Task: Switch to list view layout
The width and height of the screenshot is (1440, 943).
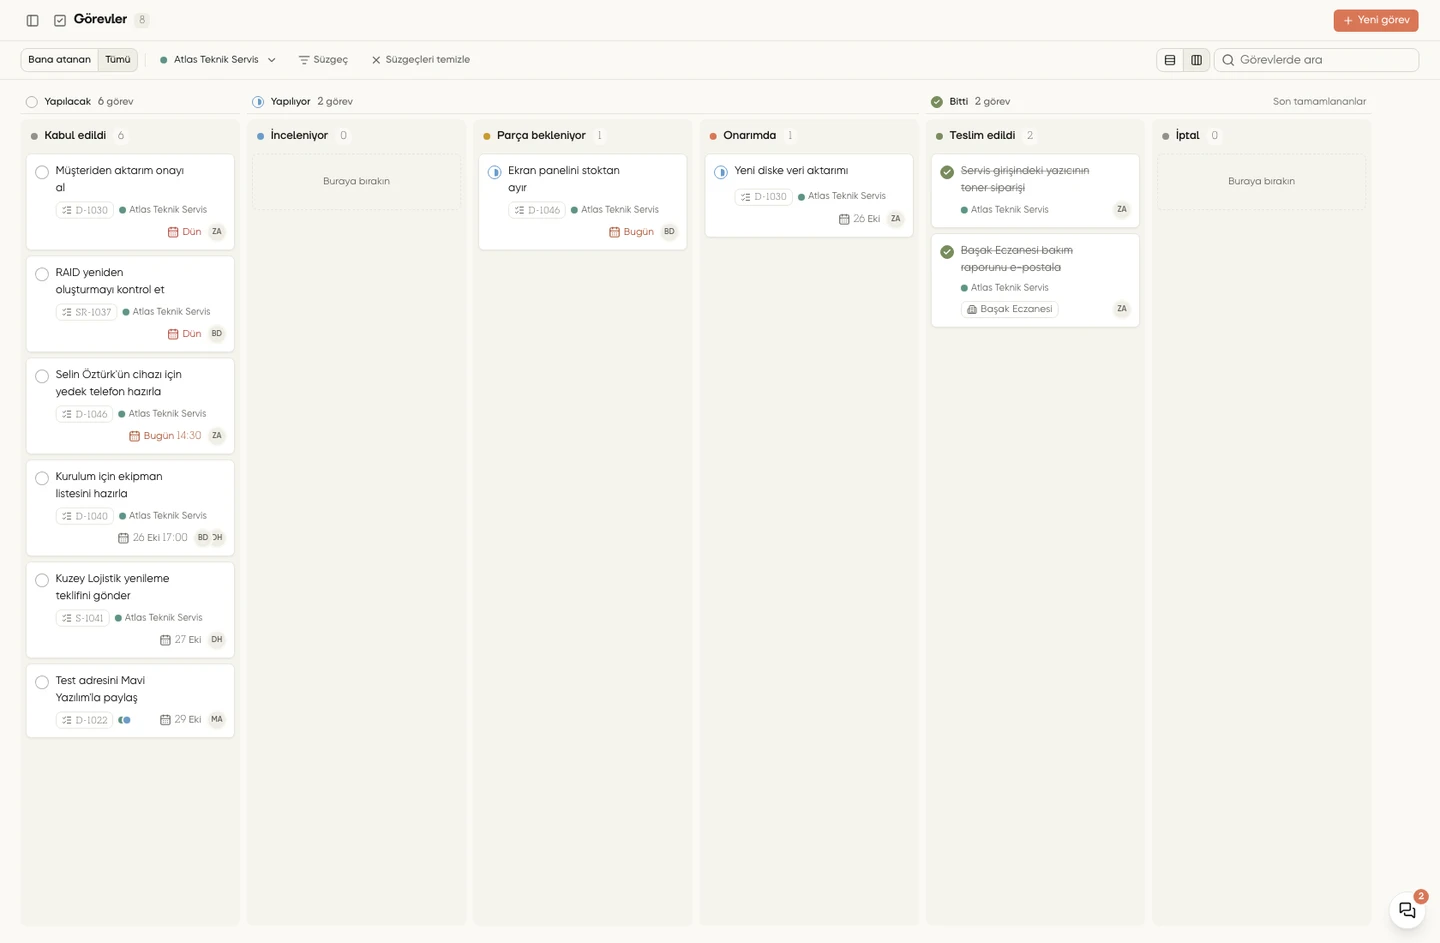Action: [1170, 60]
